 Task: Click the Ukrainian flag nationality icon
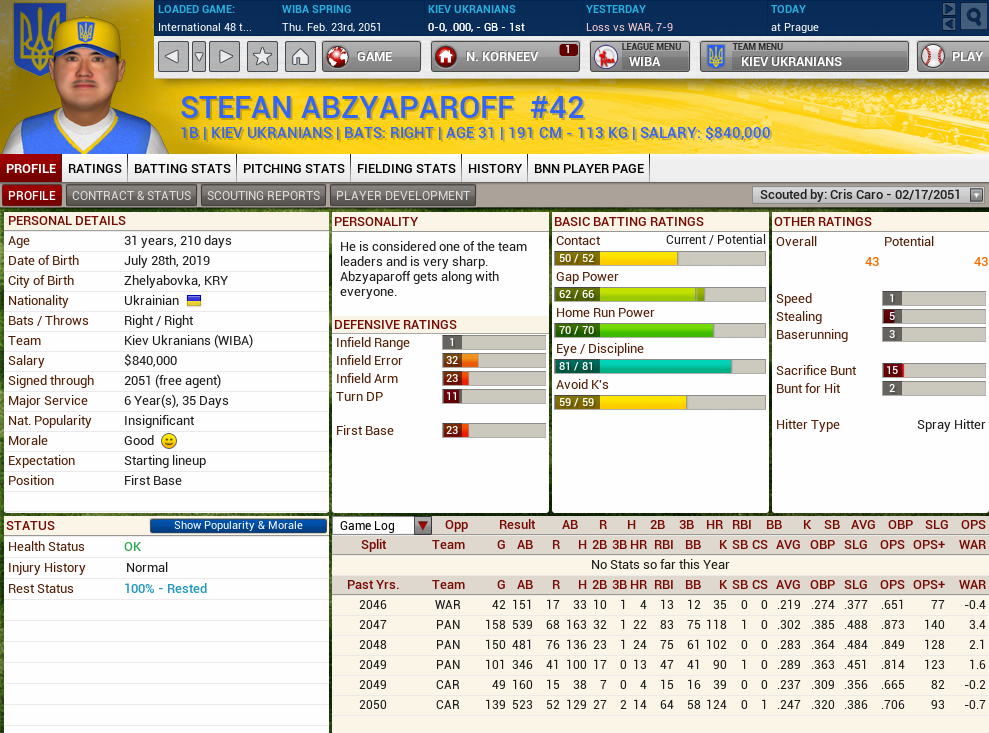point(195,301)
